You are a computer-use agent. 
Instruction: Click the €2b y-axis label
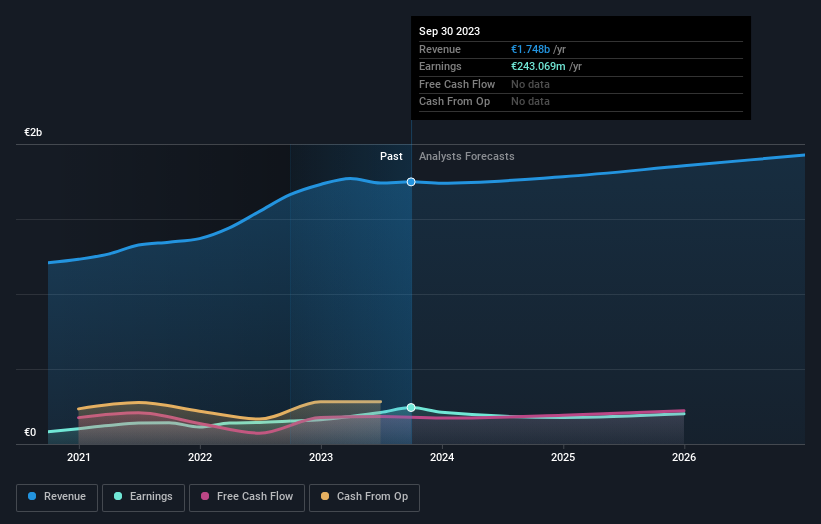[x=33, y=132]
